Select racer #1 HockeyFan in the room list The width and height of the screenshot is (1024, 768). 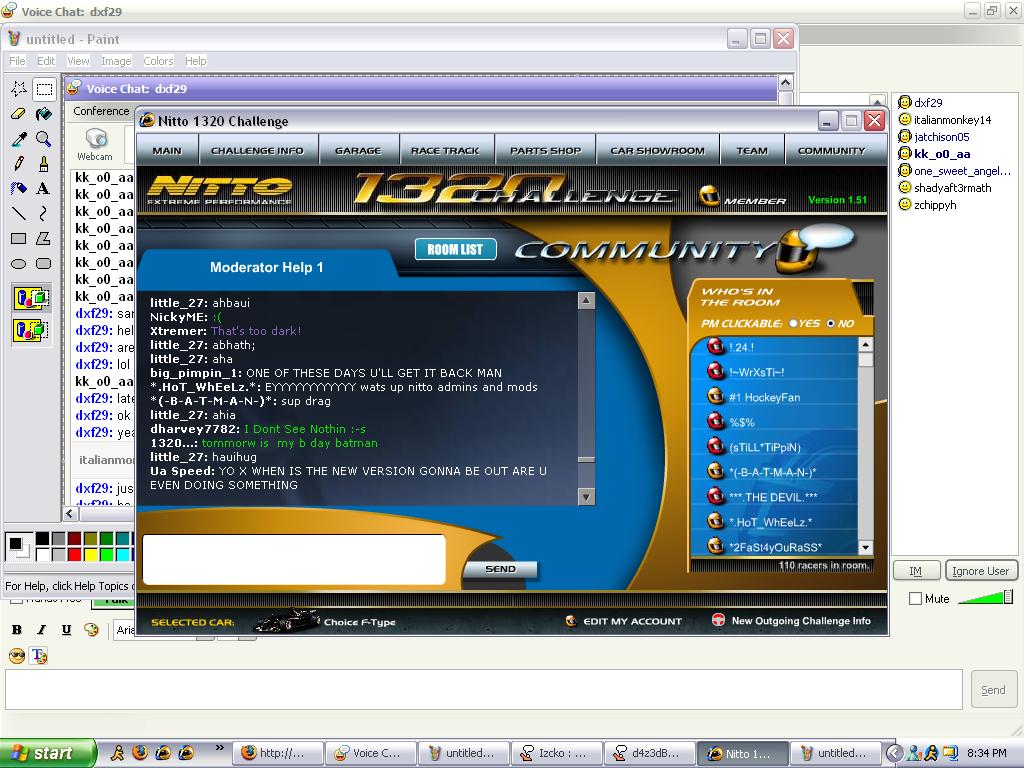point(764,397)
